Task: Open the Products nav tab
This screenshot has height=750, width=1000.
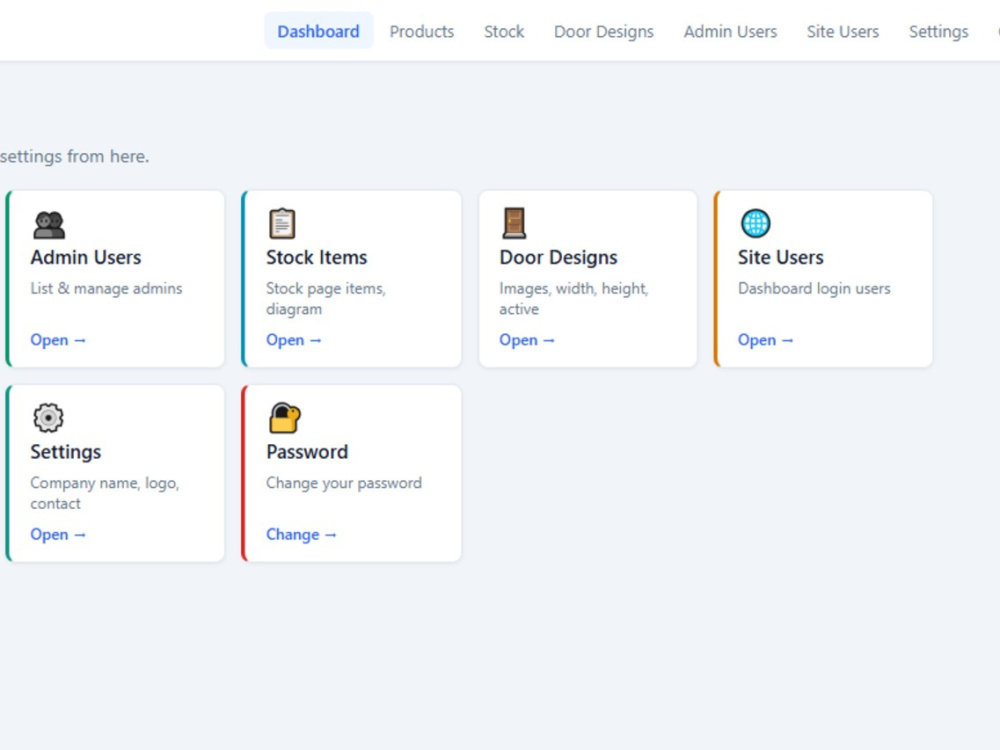Action: pos(422,31)
